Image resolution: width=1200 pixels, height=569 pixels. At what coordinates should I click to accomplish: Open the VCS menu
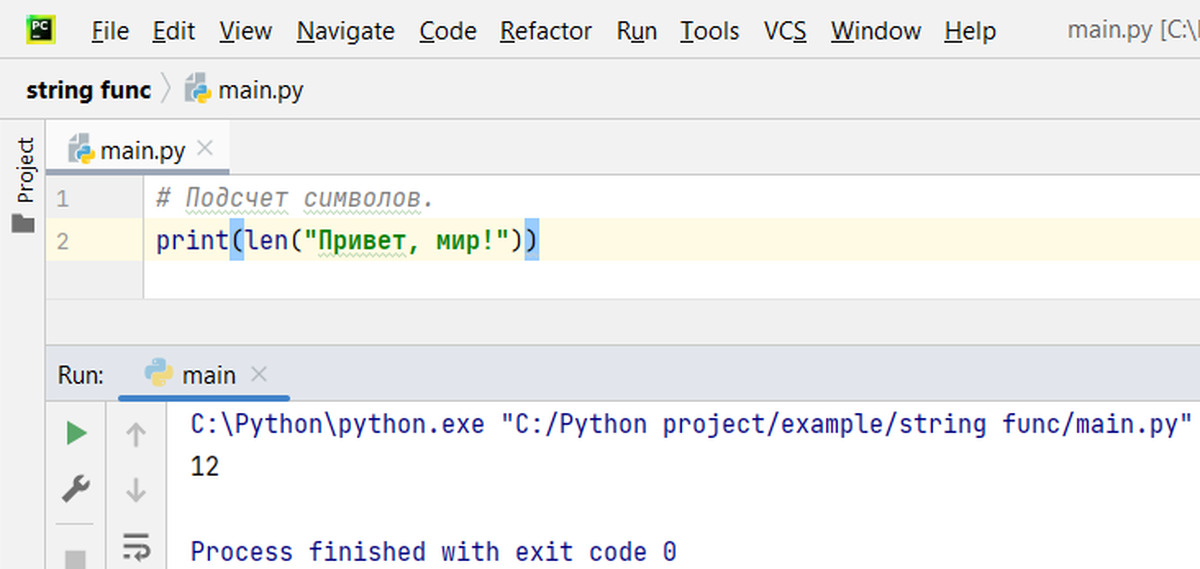pos(785,31)
